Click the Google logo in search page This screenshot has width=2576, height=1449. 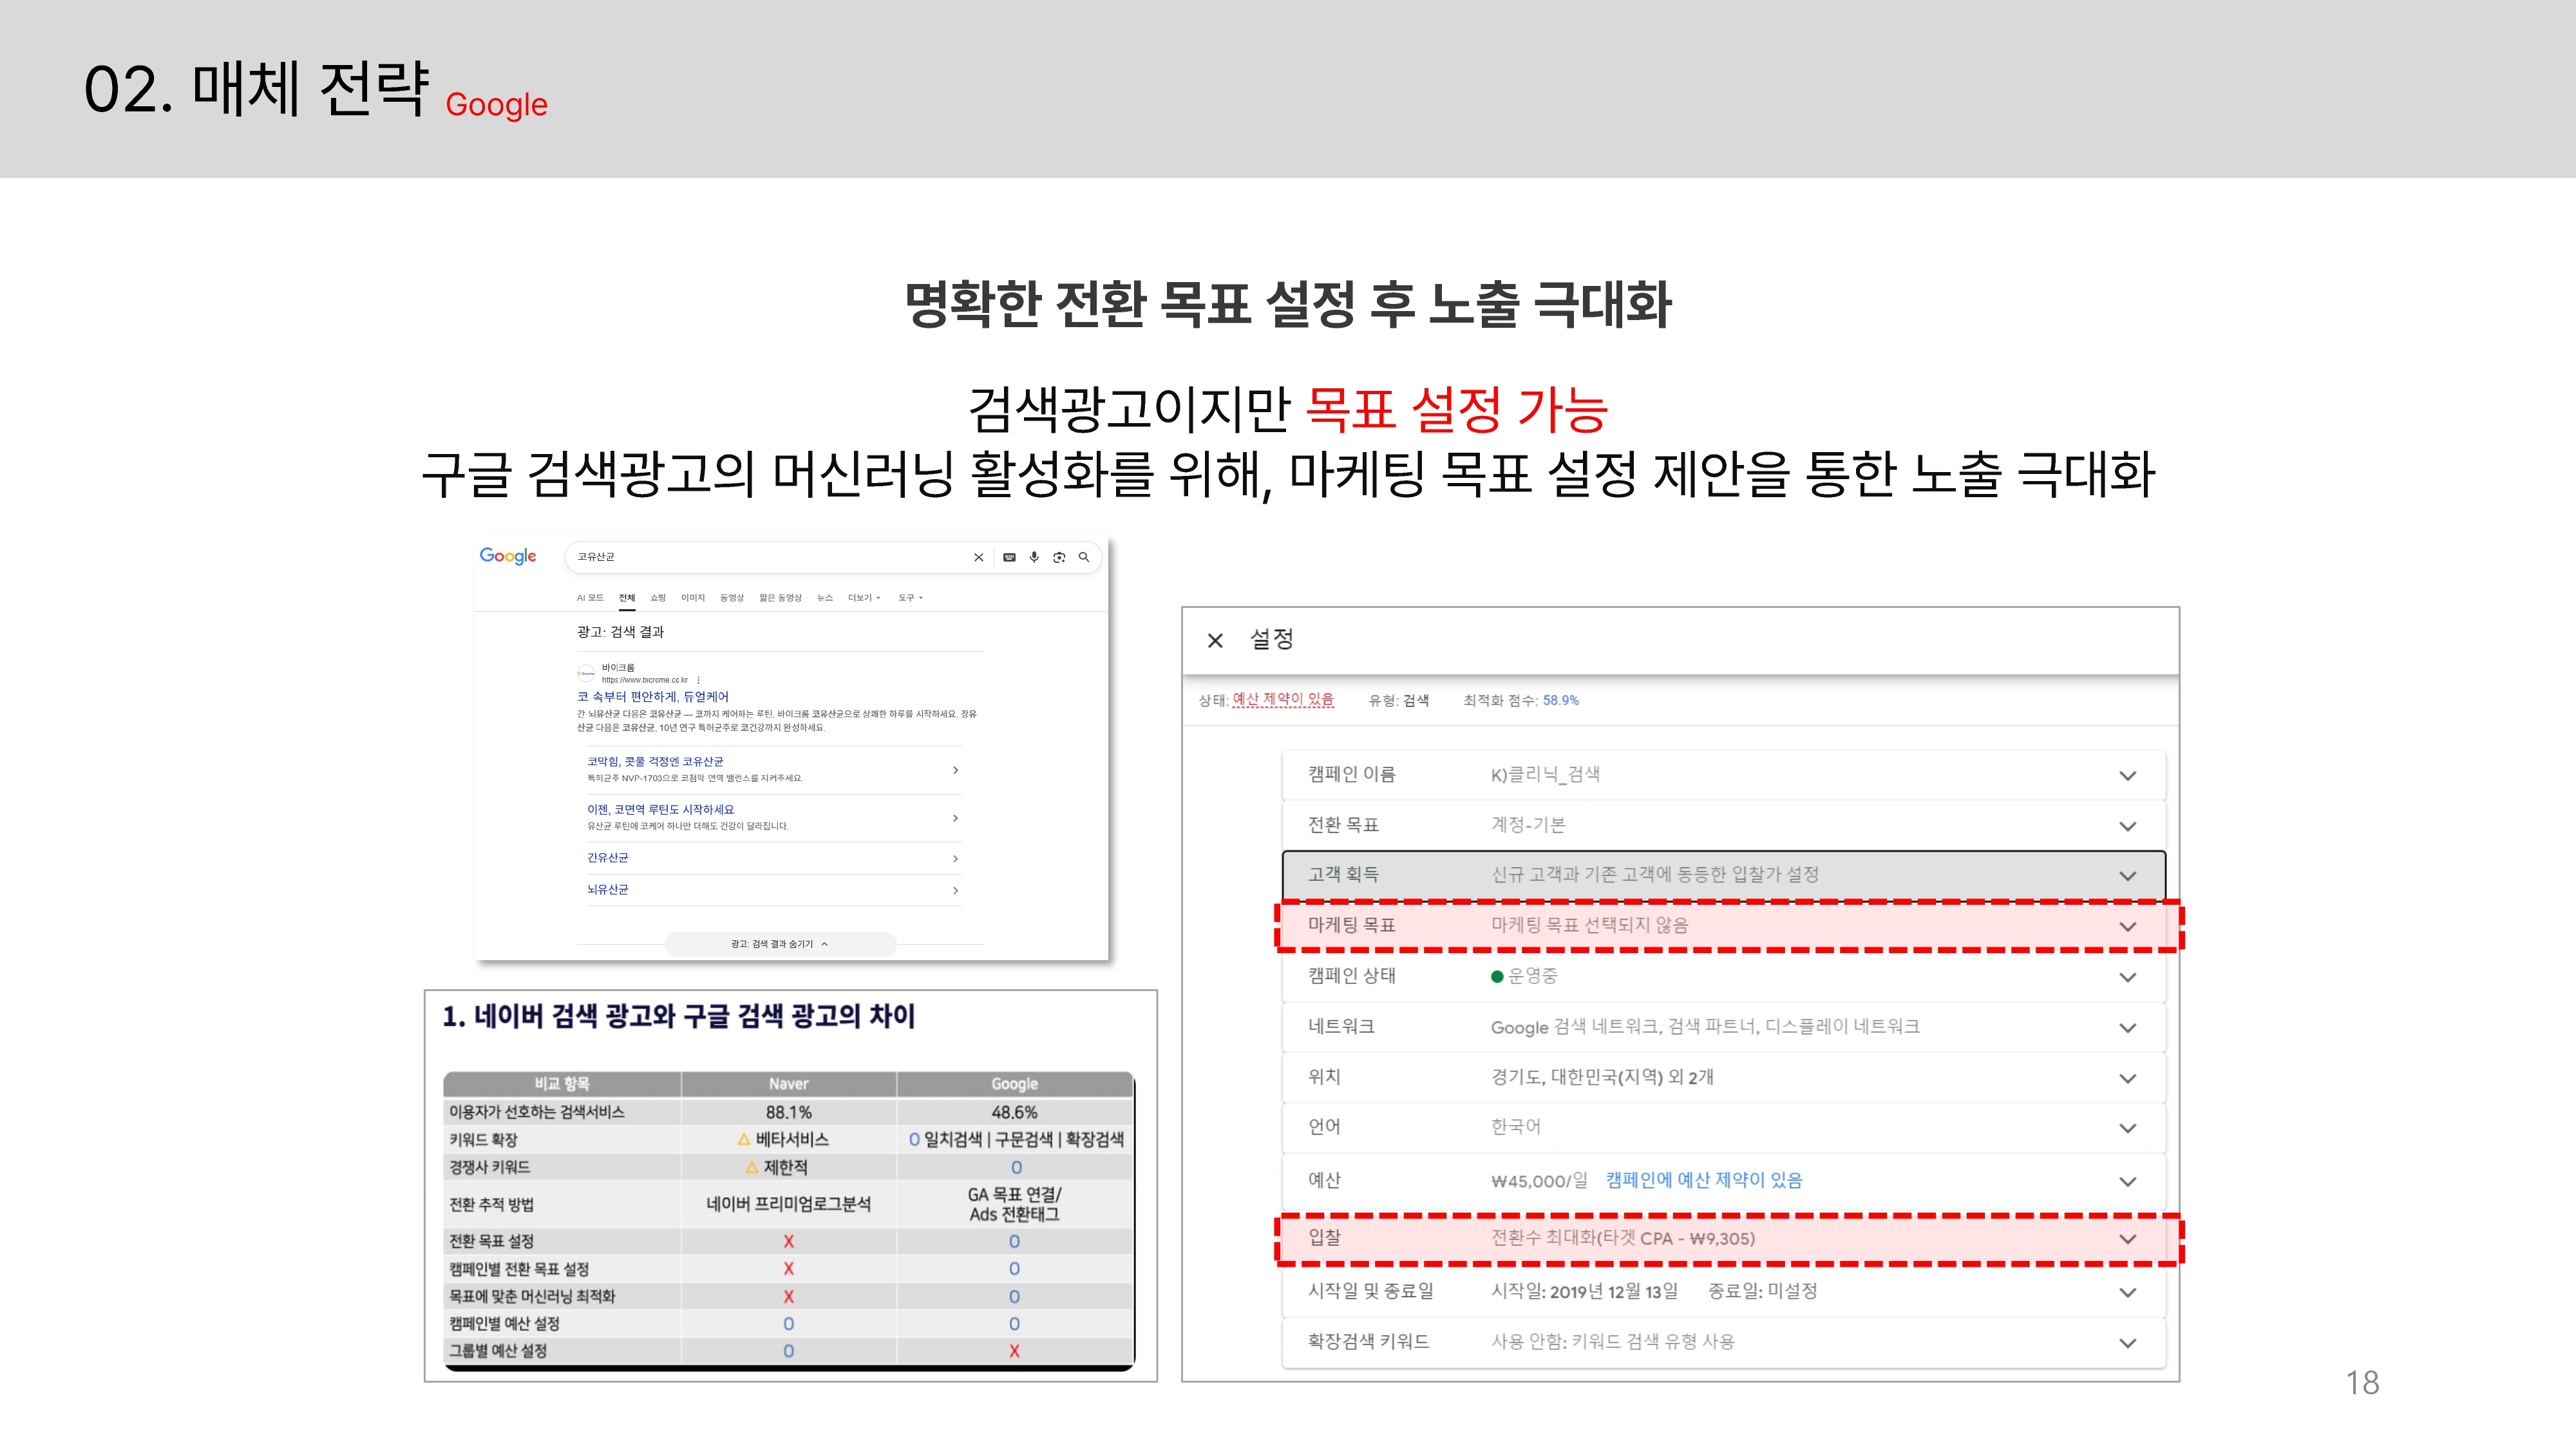point(507,556)
